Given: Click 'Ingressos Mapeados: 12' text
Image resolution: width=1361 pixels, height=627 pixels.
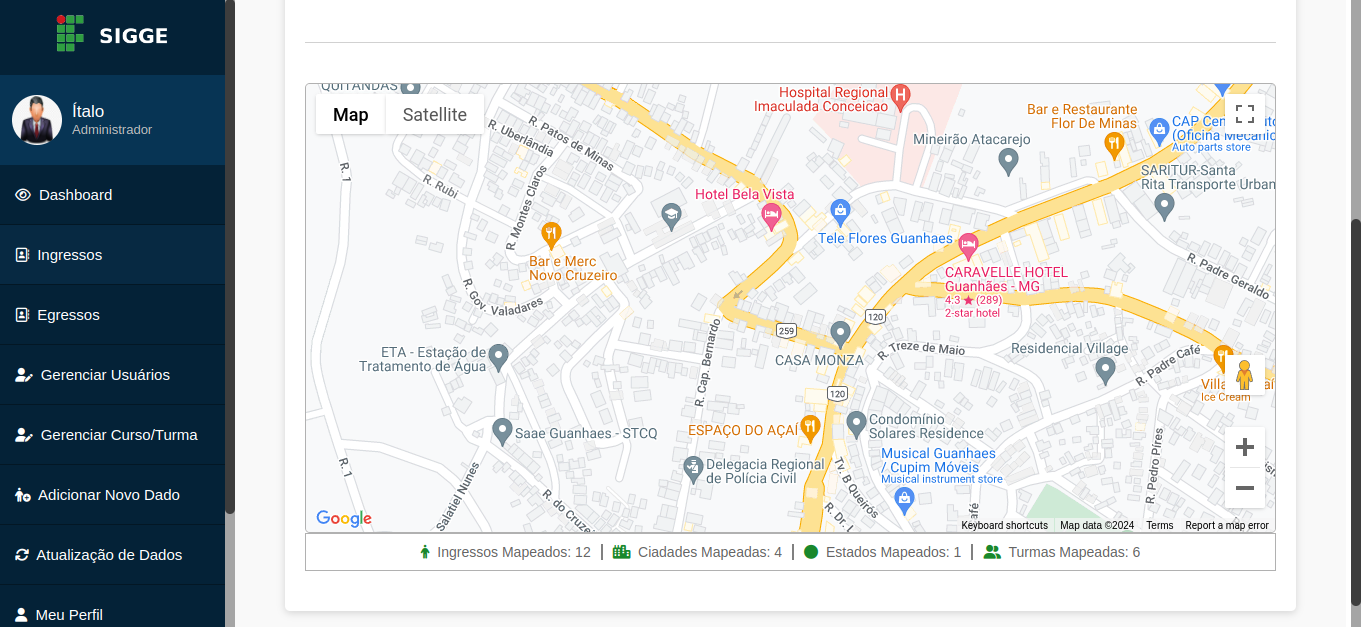Looking at the screenshot, I should point(514,552).
